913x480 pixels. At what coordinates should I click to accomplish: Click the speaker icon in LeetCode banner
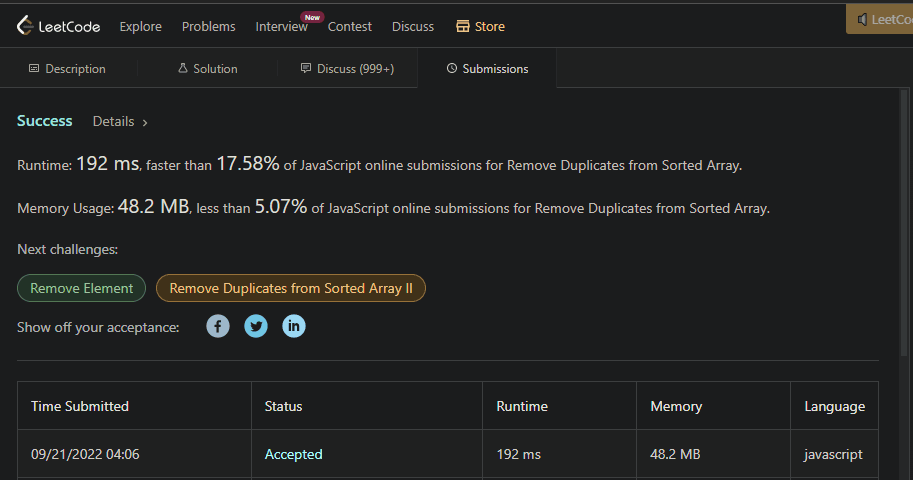(x=862, y=20)
